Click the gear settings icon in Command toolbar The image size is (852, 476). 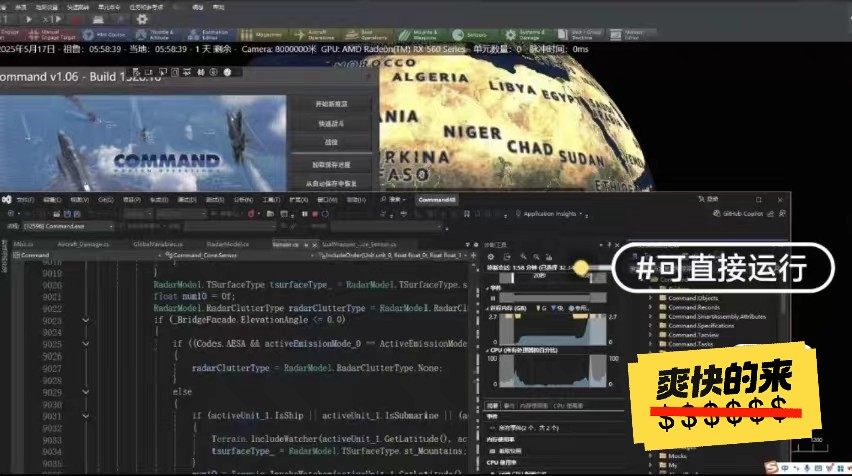(142, 18)
